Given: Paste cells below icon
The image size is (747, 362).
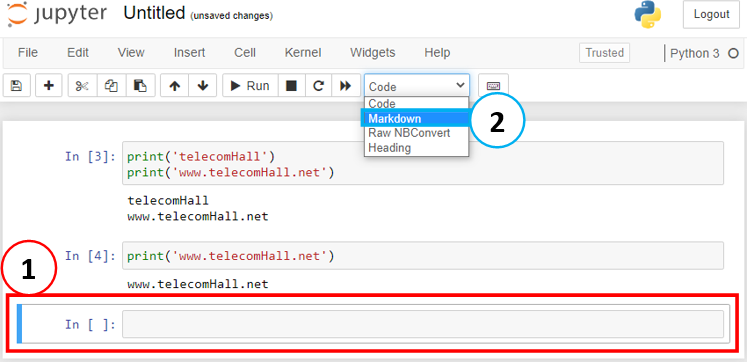Looking at the screenshot, I should (x=141, y=86).
